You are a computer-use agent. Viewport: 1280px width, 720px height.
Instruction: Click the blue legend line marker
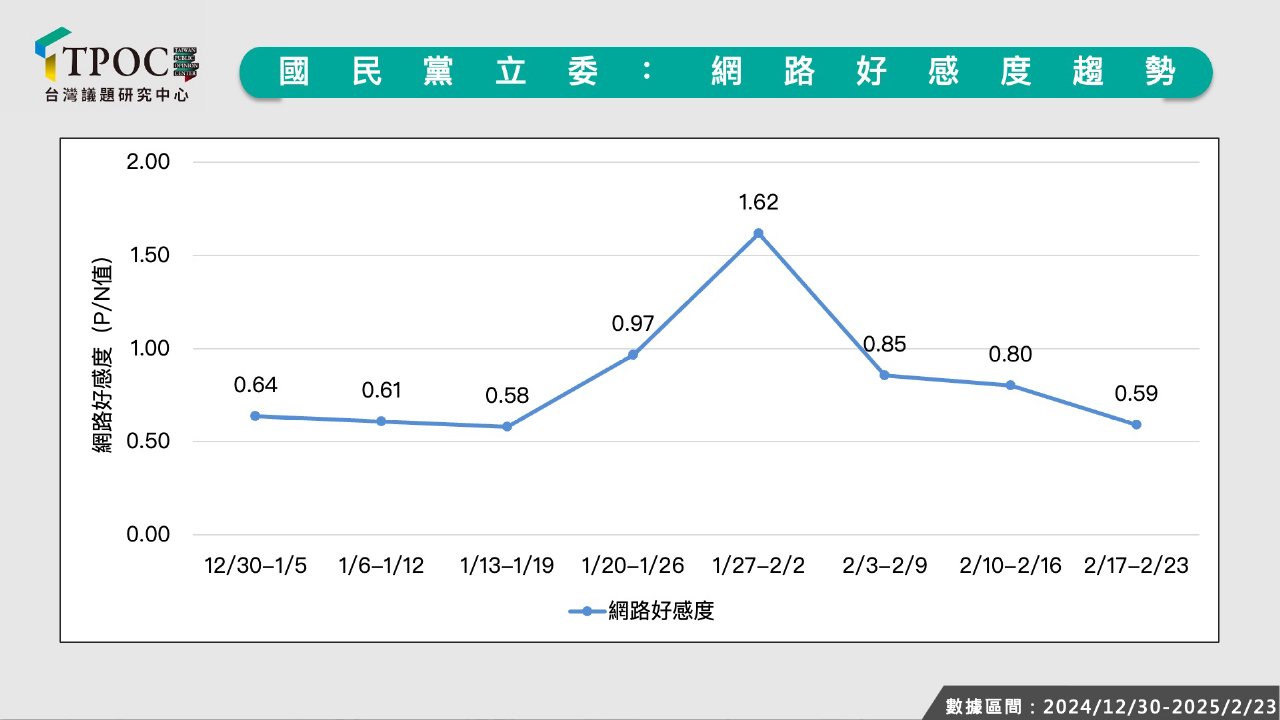click(586, 611)
